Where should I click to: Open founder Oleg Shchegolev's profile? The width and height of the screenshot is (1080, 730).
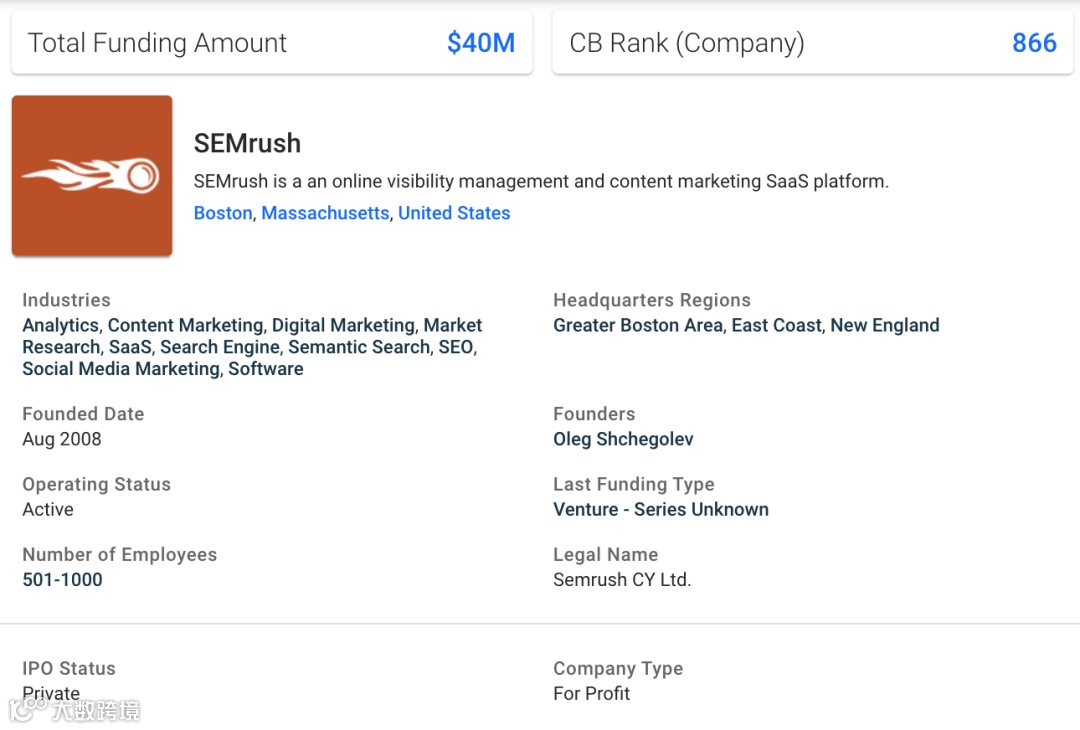(623, 439)
